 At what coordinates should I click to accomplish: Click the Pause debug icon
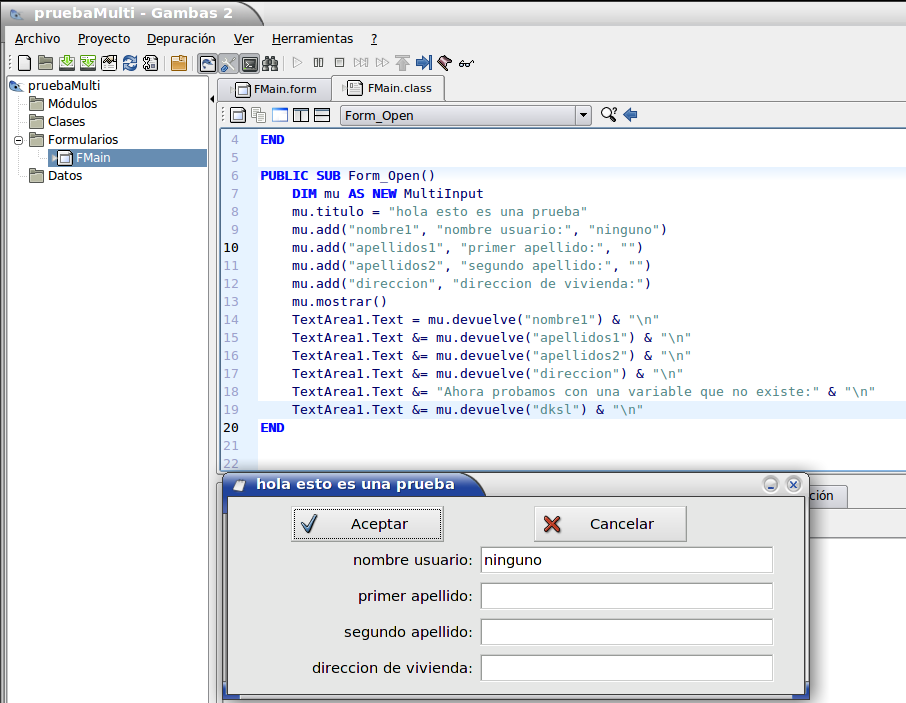pos(318,62)
